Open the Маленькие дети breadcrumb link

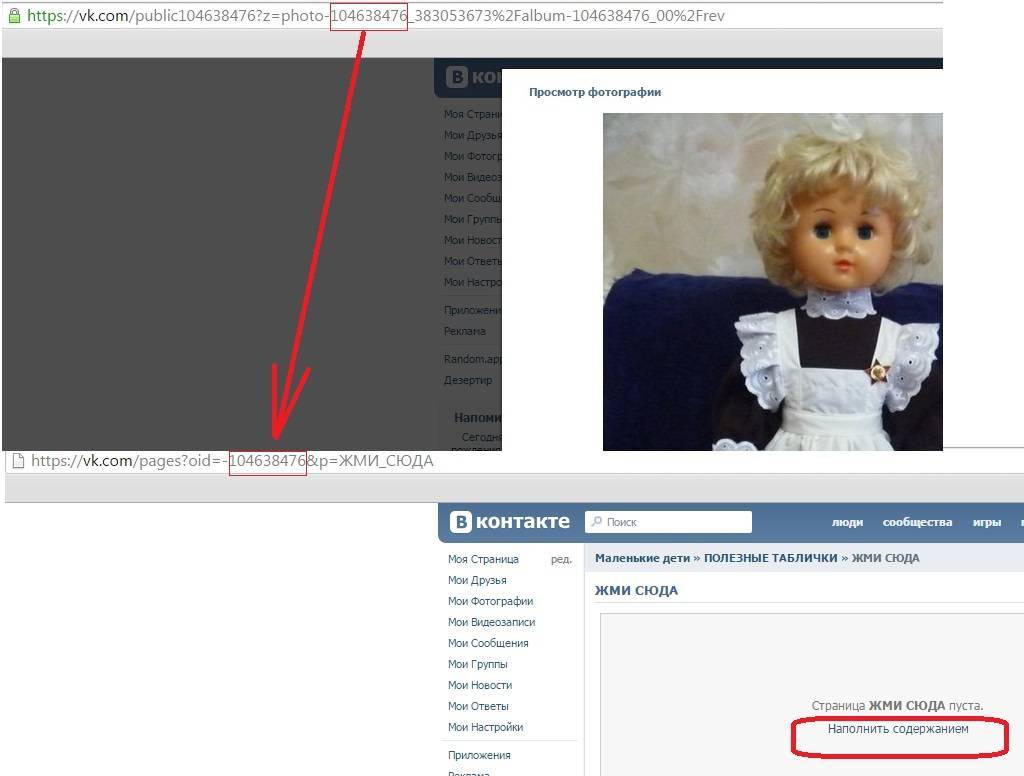[640, 558]
